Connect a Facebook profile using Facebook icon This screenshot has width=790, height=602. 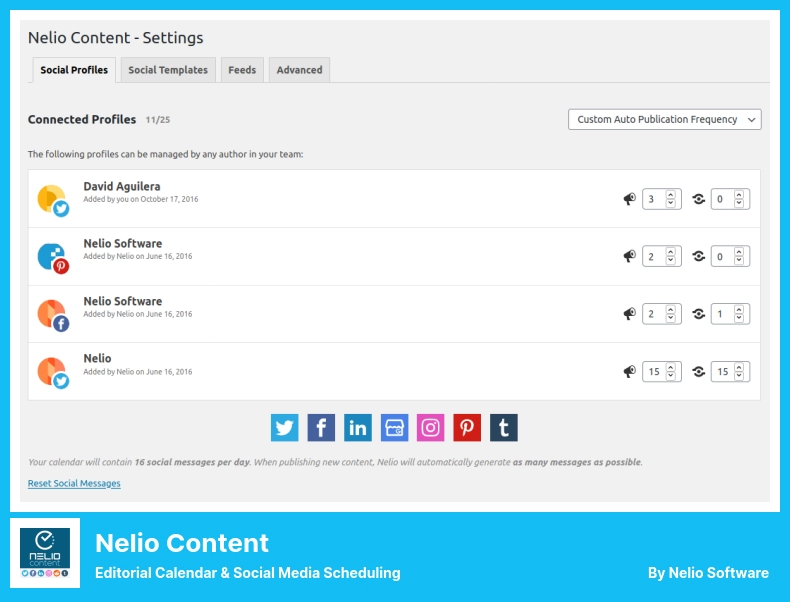321,428
